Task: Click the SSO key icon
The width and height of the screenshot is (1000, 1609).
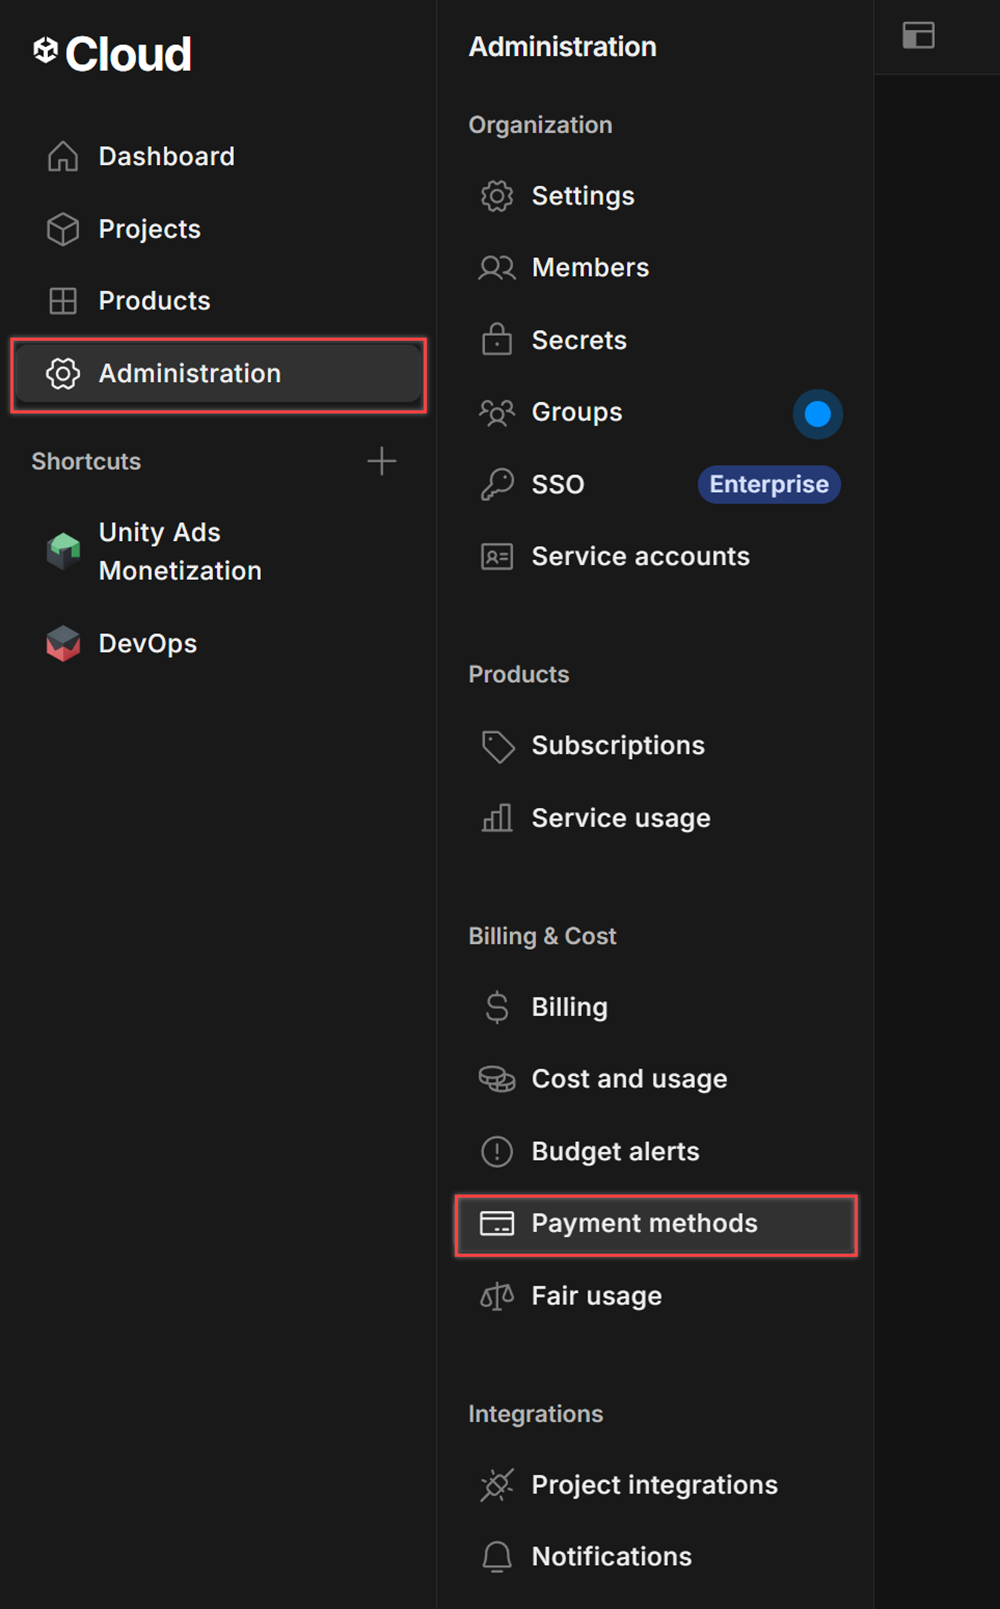Action: pos(497,484)
